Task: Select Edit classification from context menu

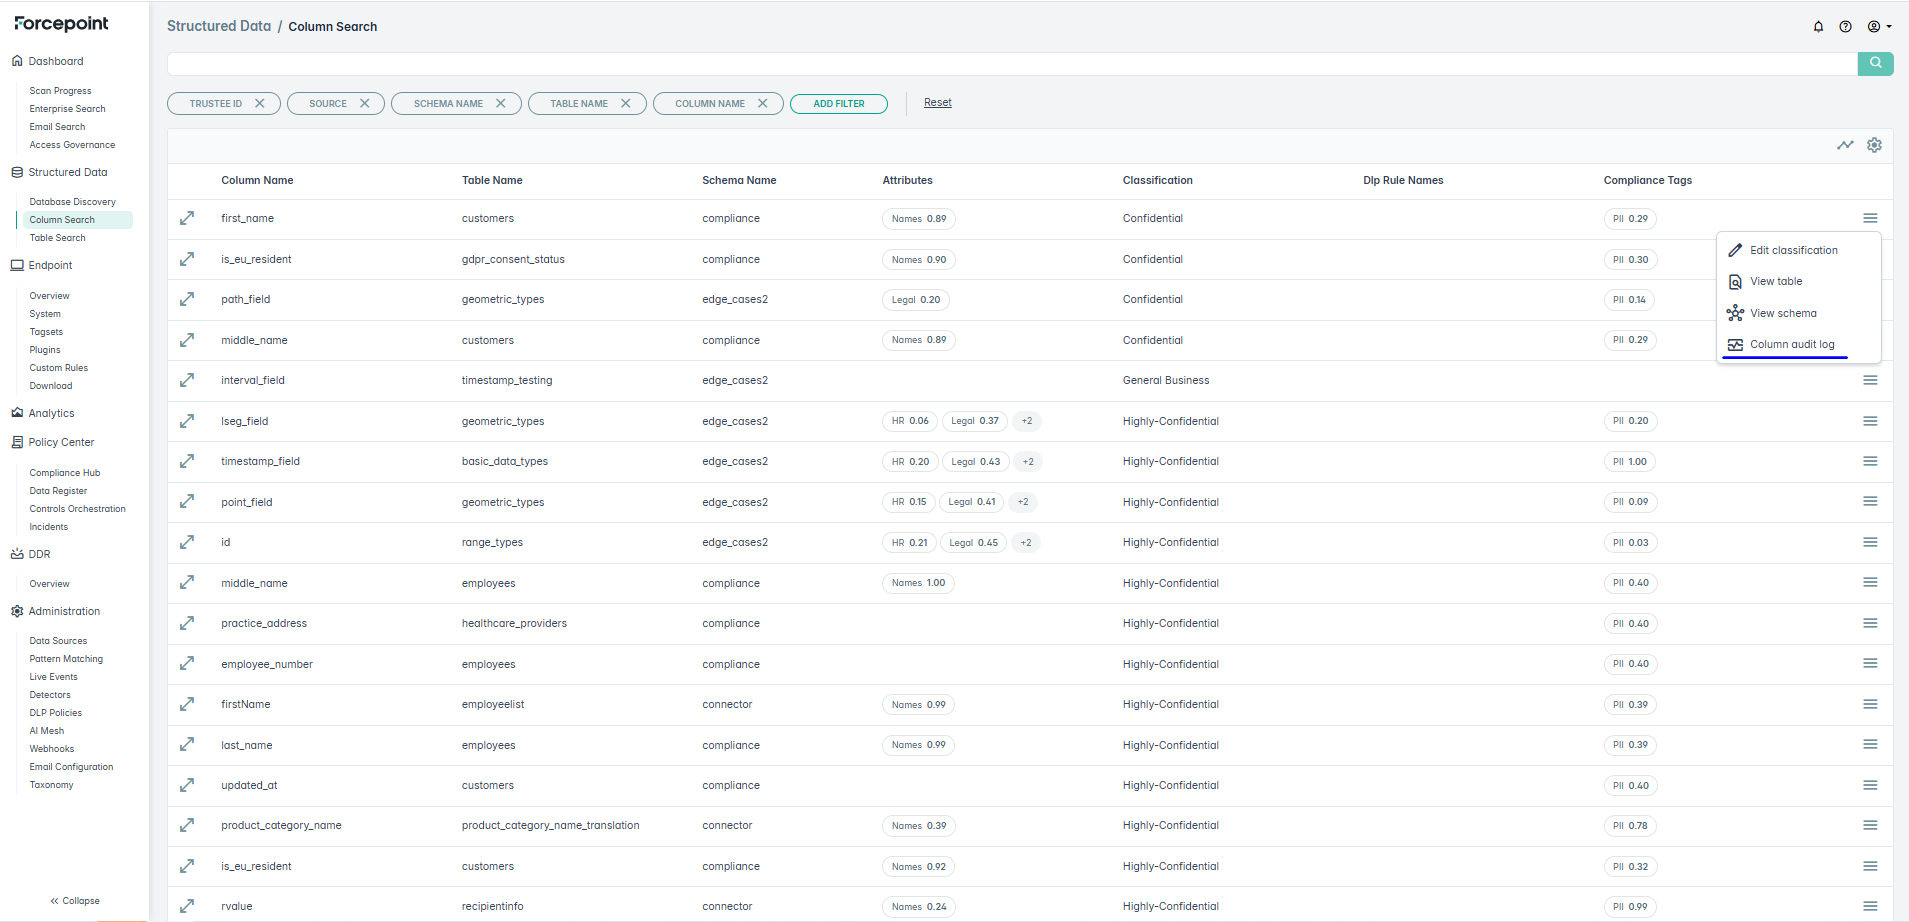Action: click(x=1793, y=250)
